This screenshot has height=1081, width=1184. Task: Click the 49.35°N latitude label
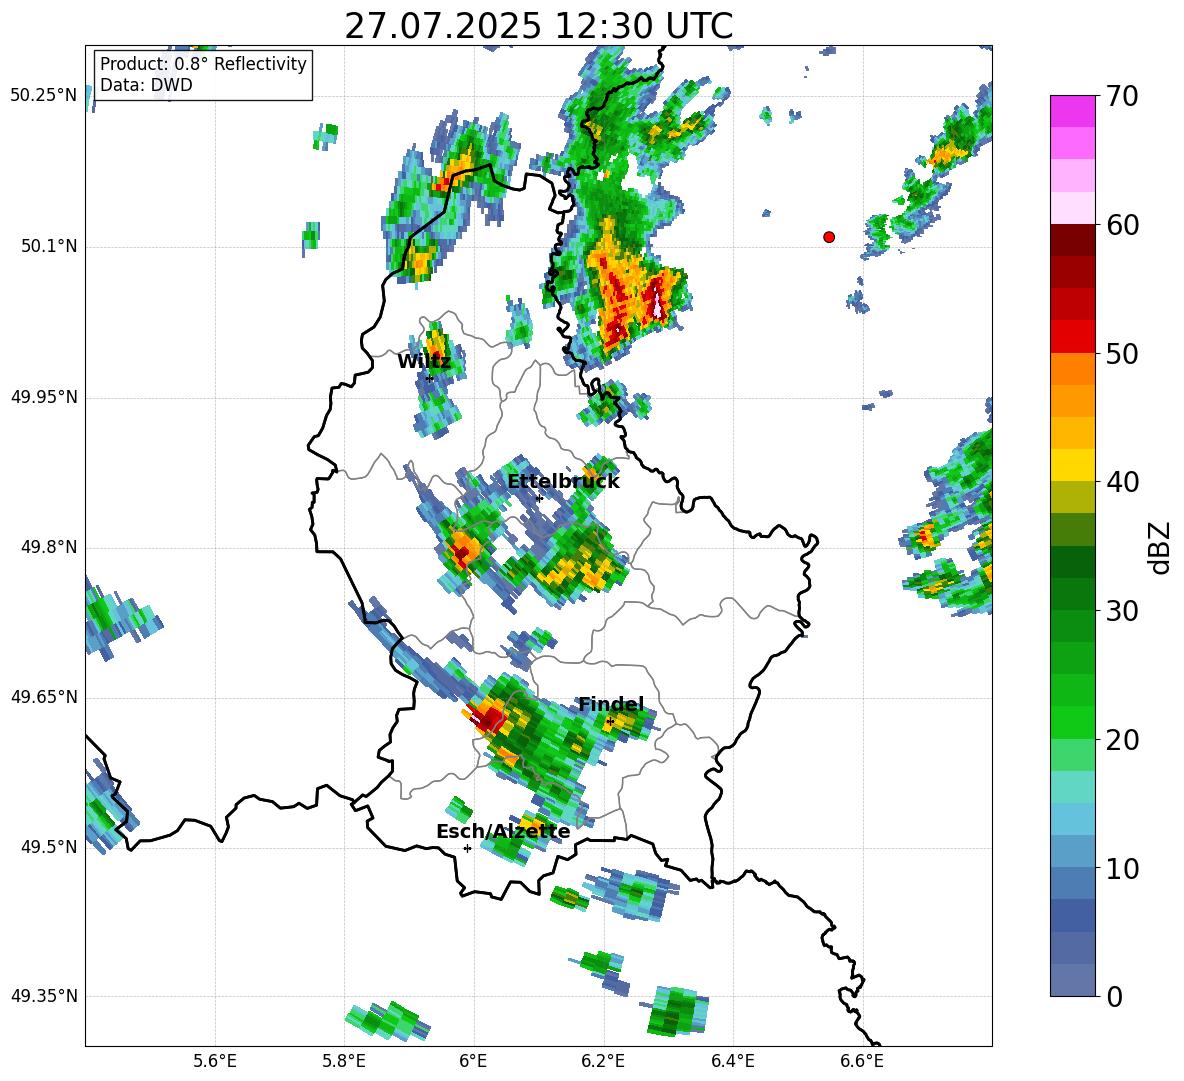pos(44,996)
